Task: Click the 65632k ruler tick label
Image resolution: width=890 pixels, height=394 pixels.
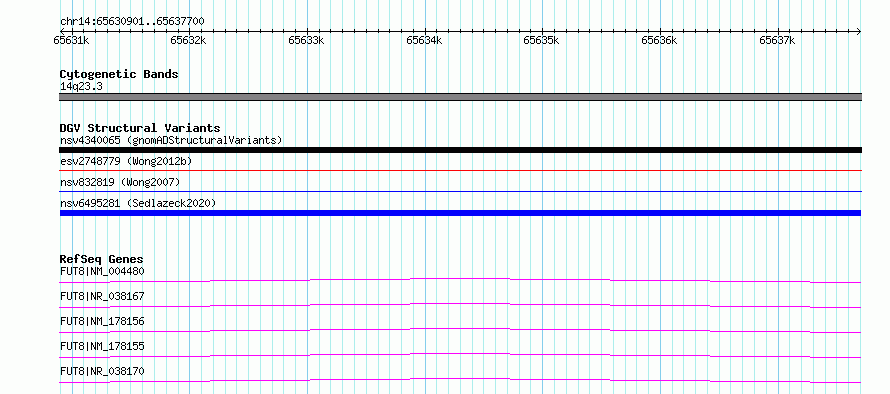Action: coord(188,40)
